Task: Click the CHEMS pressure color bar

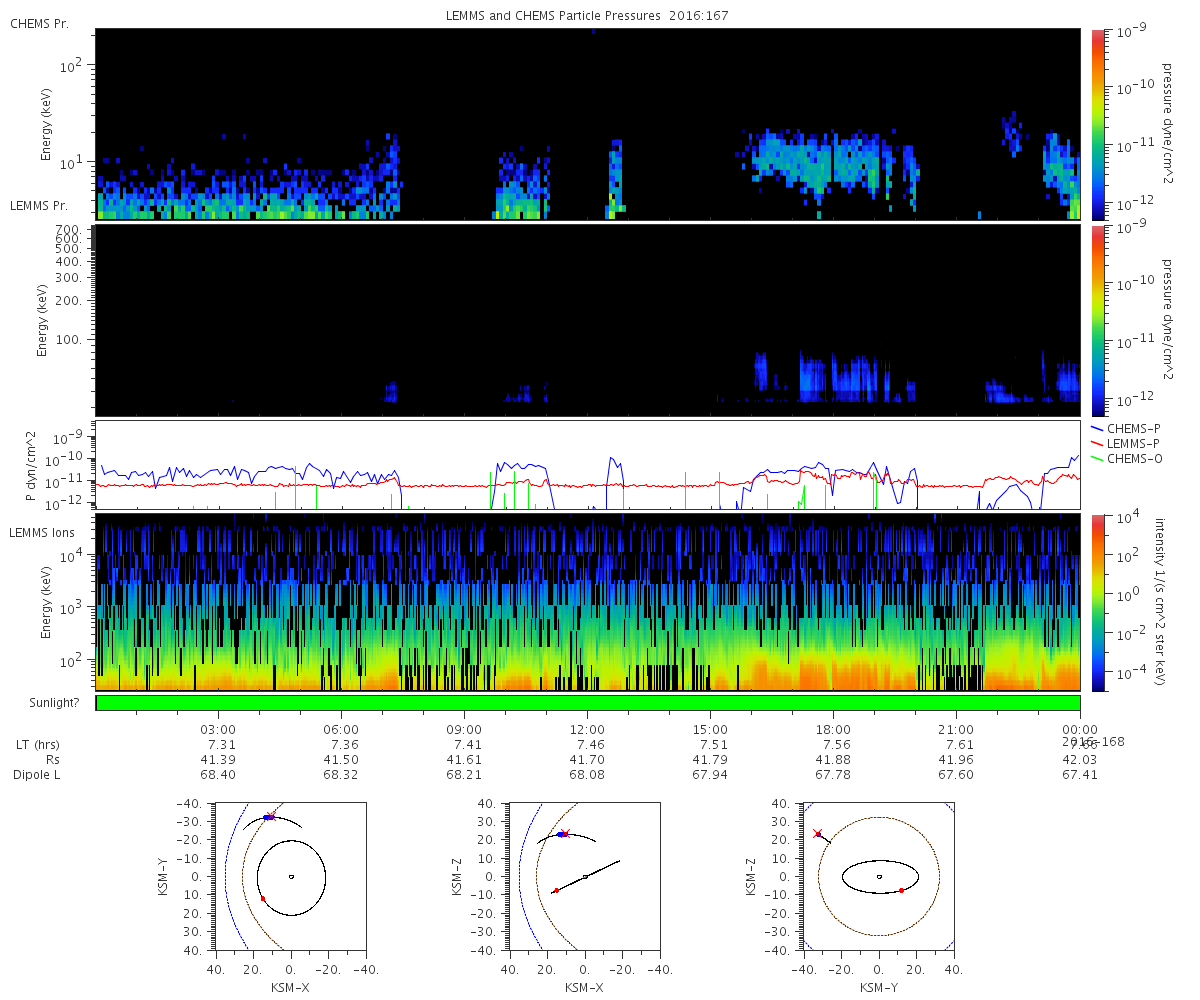Action: pyautogui.click(x=1098, y=124)
